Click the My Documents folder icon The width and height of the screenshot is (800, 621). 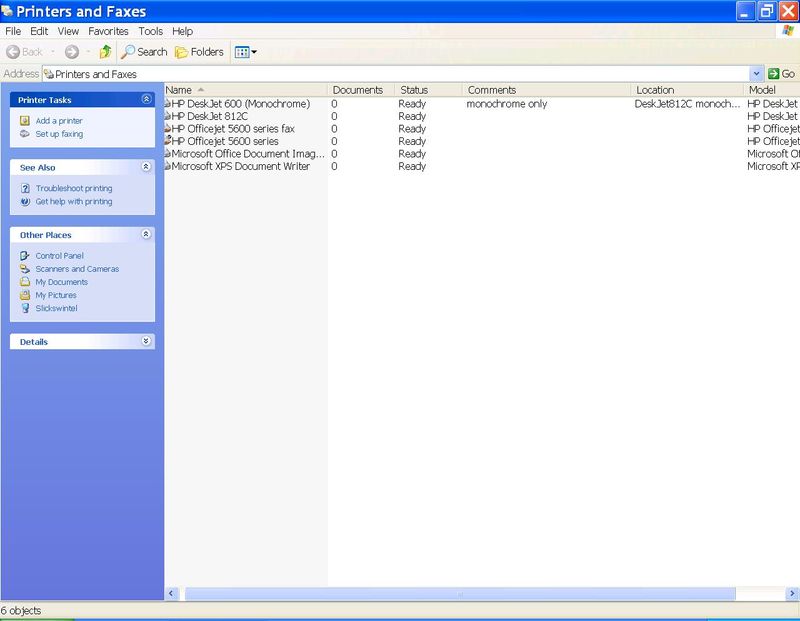(25, 282)
